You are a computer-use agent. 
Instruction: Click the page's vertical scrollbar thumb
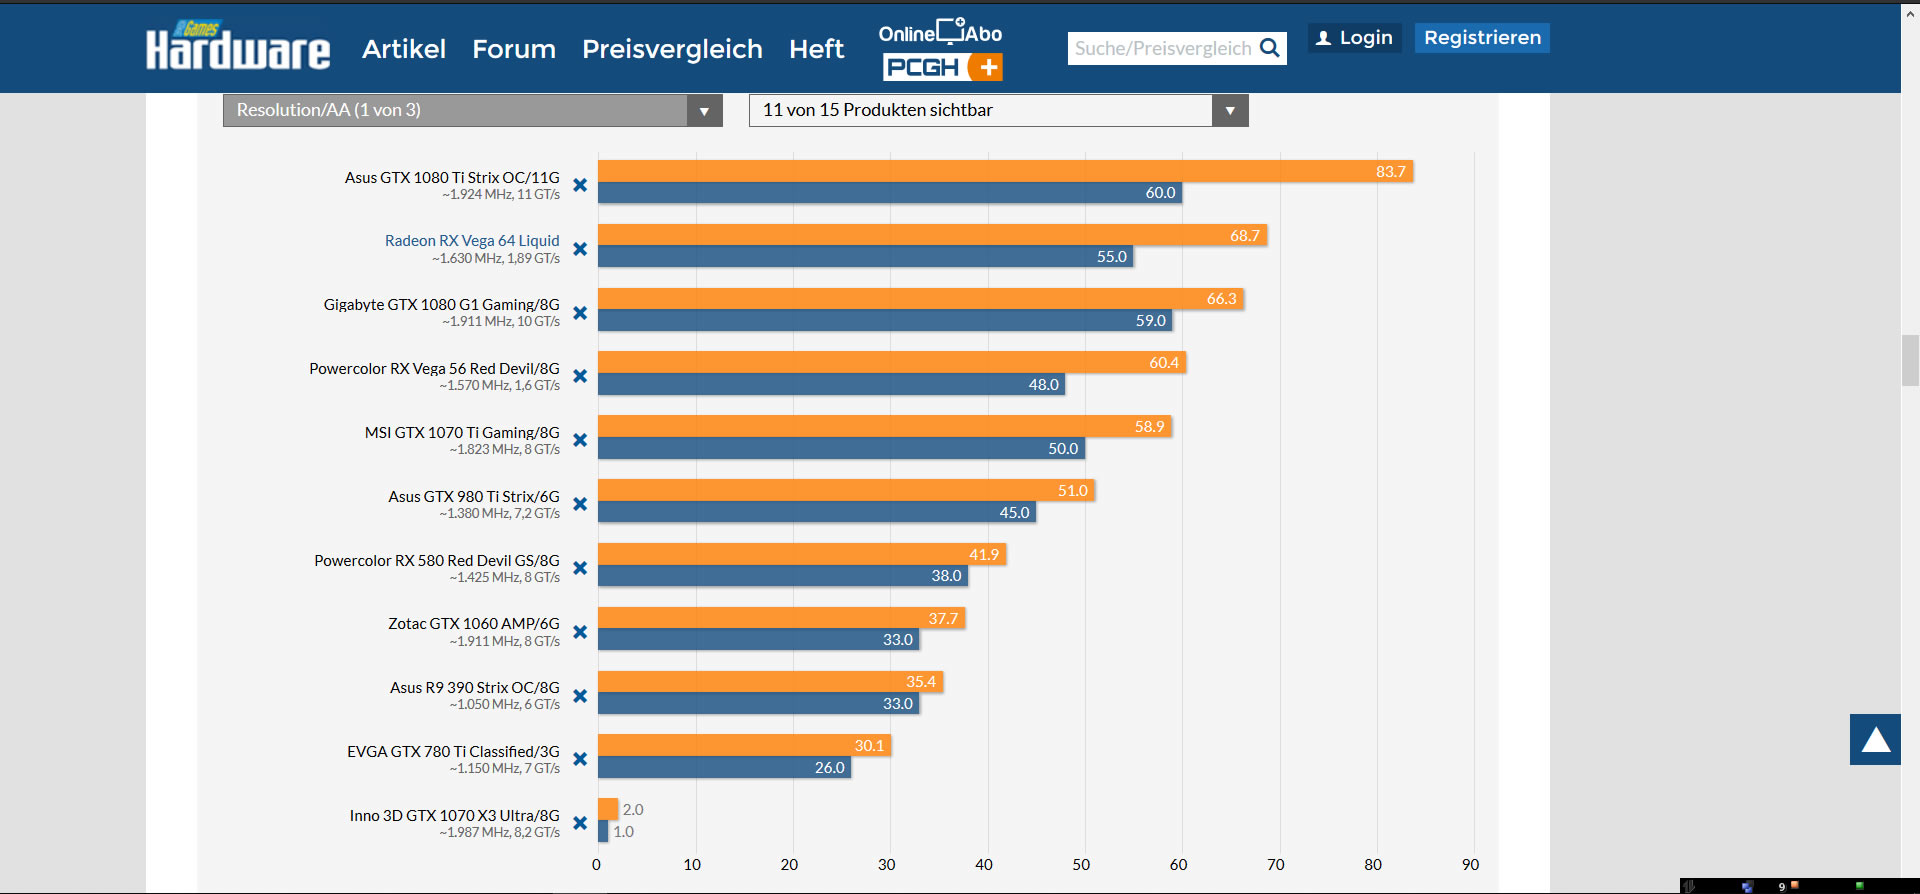point(1911,361)
